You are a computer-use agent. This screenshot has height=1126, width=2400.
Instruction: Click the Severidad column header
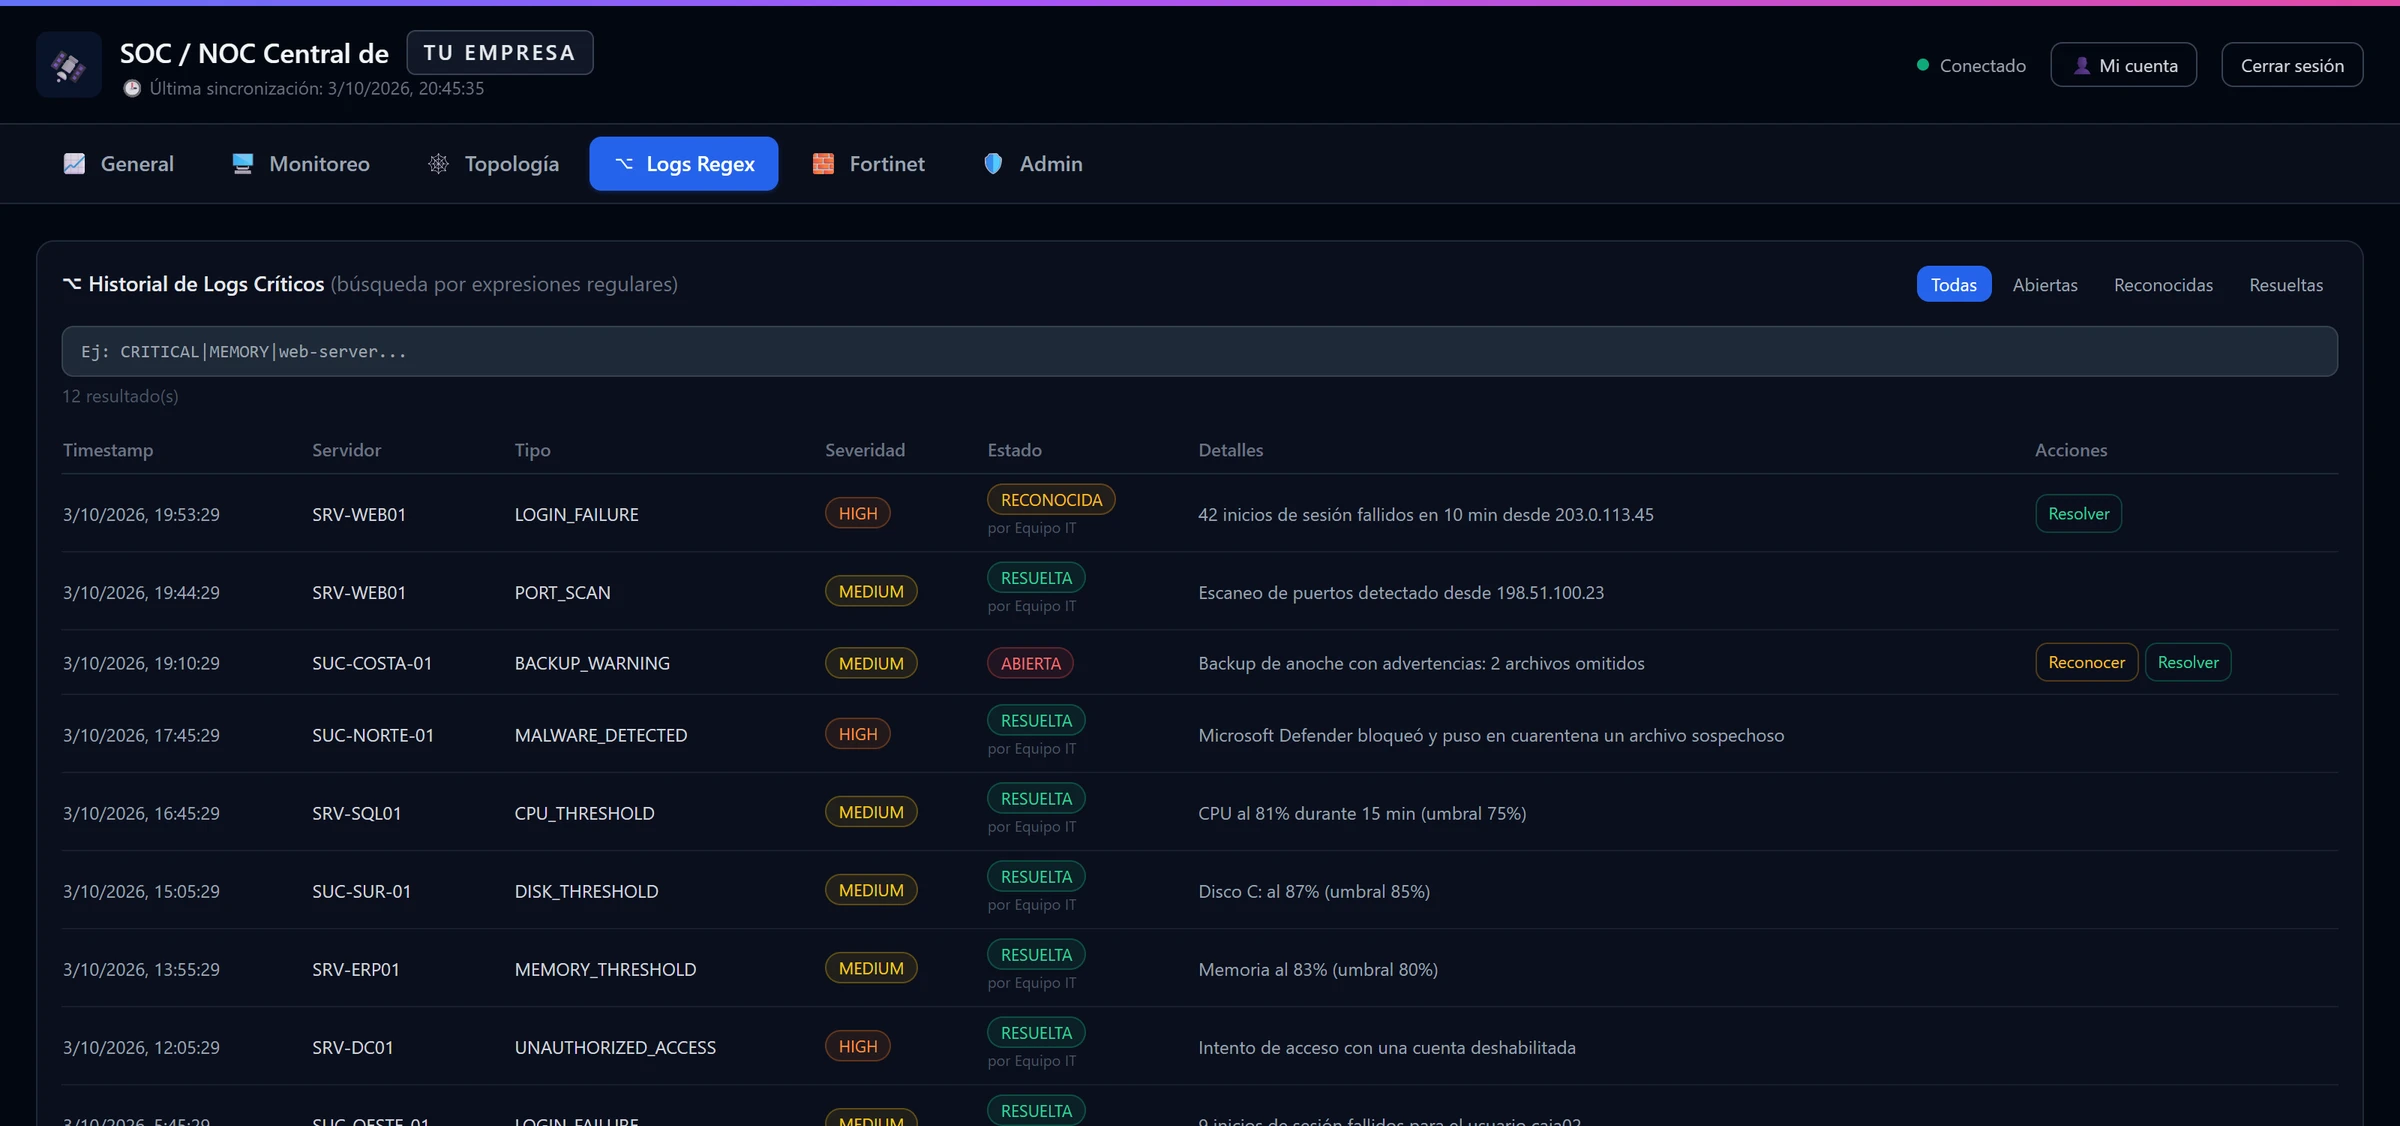(865, 451)
